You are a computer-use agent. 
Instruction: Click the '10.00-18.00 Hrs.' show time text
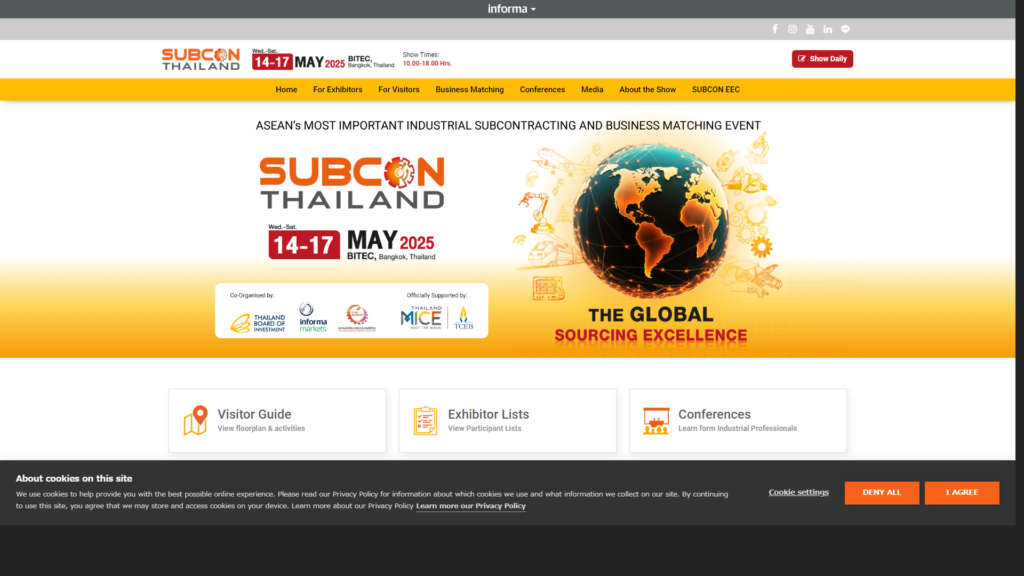pyautogui.click(x=427, y=63)
